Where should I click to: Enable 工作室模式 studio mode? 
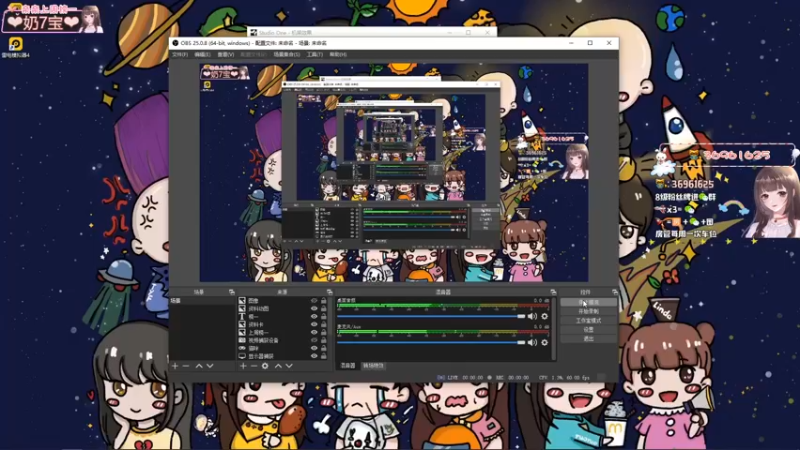(588, 320)
